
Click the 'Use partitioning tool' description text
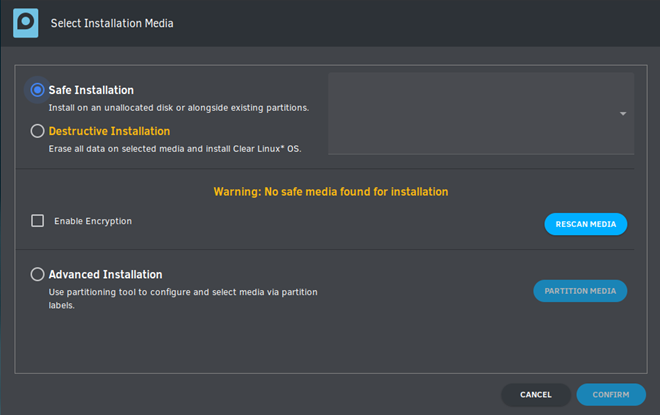183,298
